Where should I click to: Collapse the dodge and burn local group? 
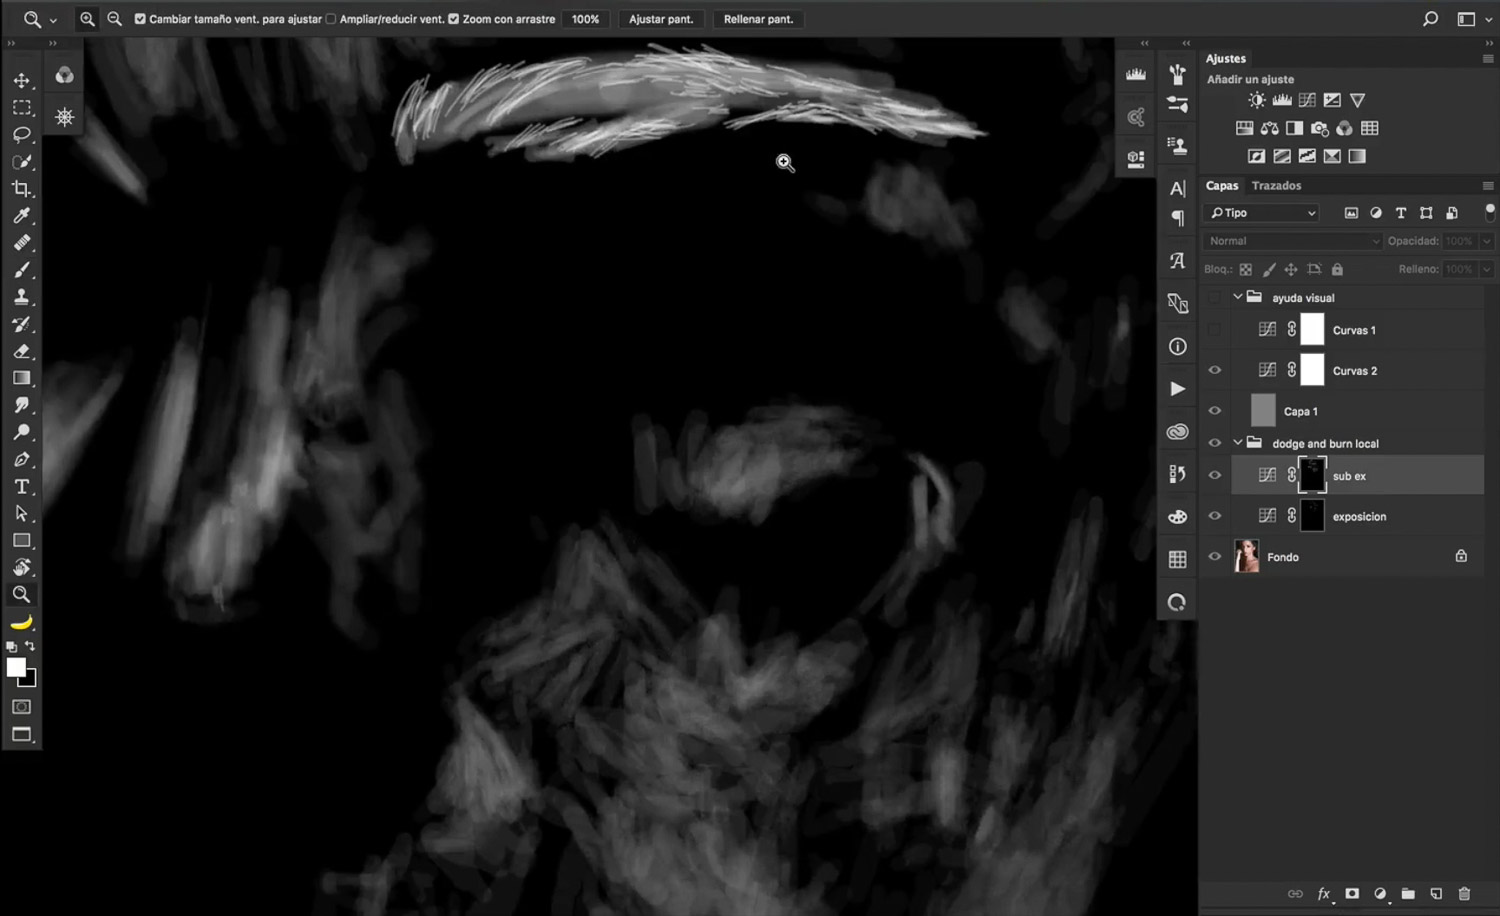[1237, 442]
